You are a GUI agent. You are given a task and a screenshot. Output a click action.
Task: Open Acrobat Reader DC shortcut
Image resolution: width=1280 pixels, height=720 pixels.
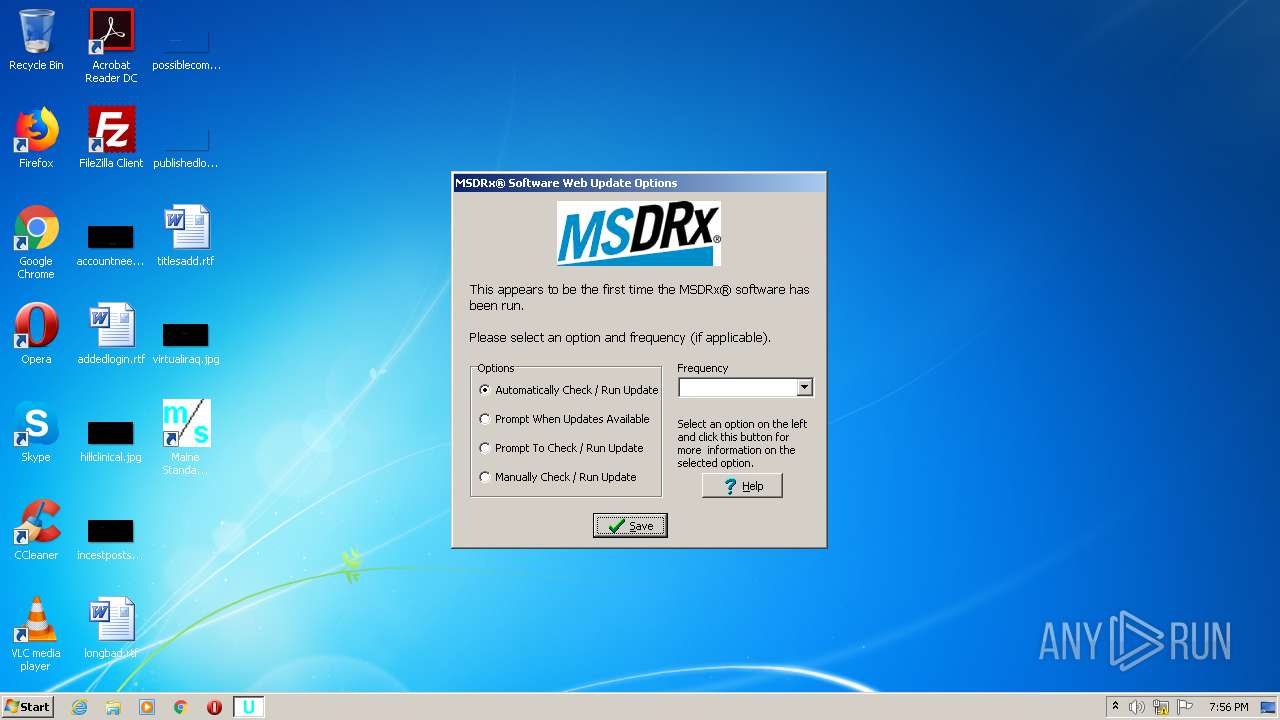tap(111, 46)
